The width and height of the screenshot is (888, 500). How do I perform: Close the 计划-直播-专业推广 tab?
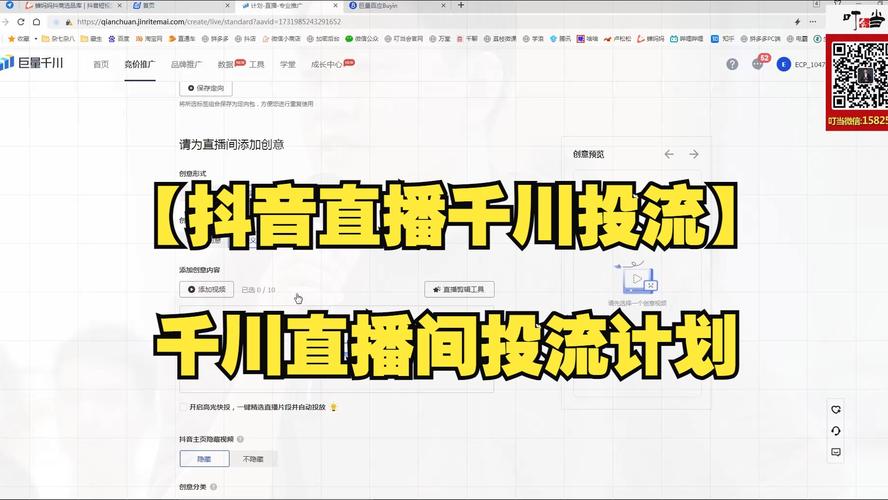(x=335, y=5)
